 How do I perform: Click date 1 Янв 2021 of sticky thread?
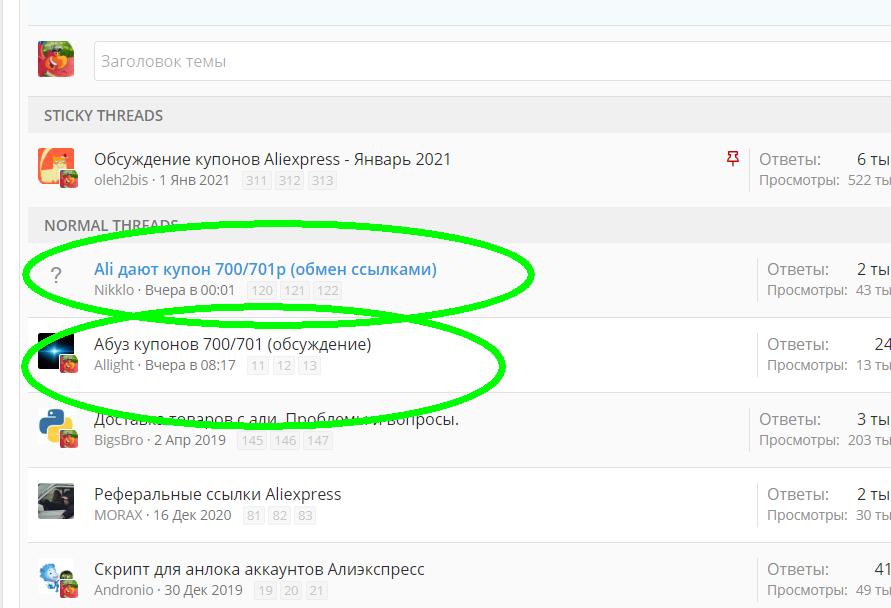194,180
